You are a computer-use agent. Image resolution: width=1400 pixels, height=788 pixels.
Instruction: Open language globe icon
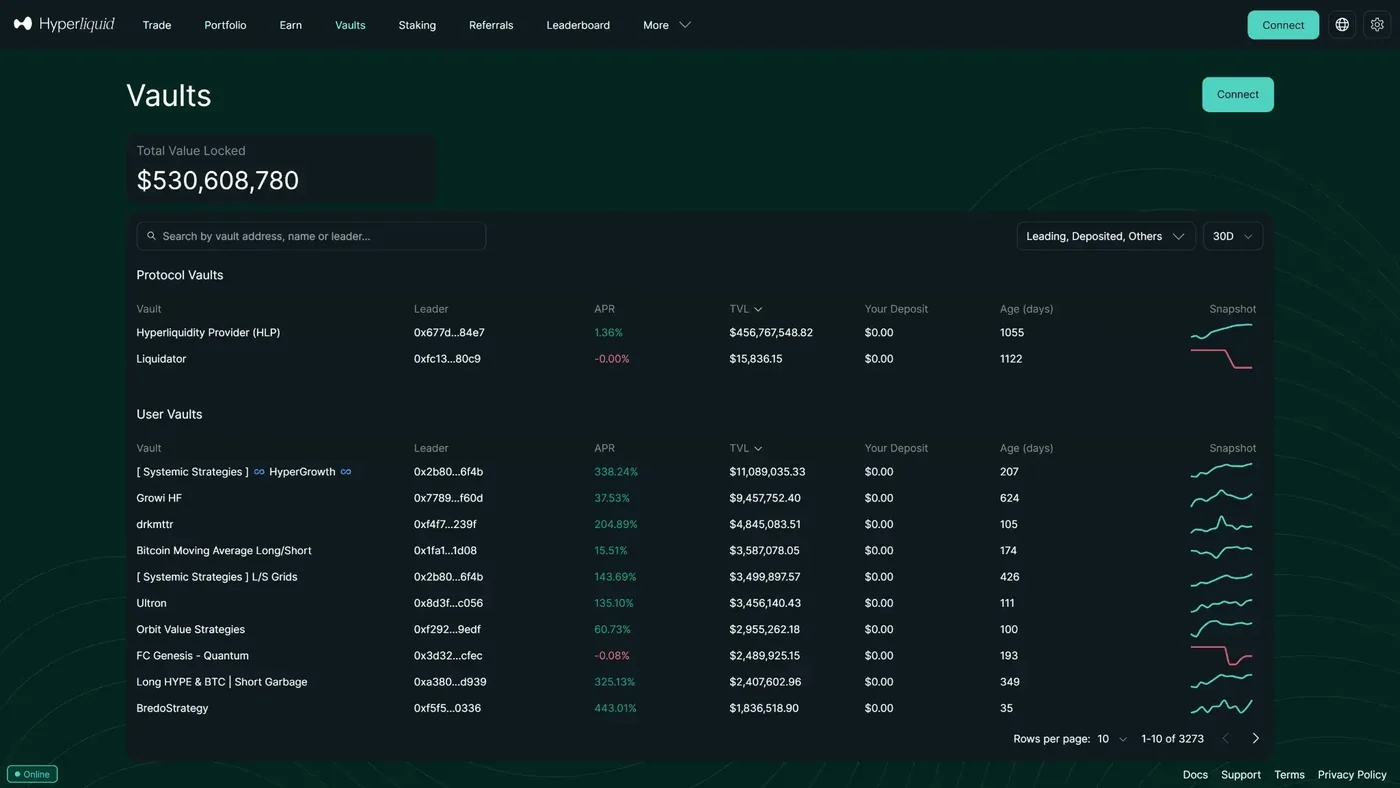1342,25
